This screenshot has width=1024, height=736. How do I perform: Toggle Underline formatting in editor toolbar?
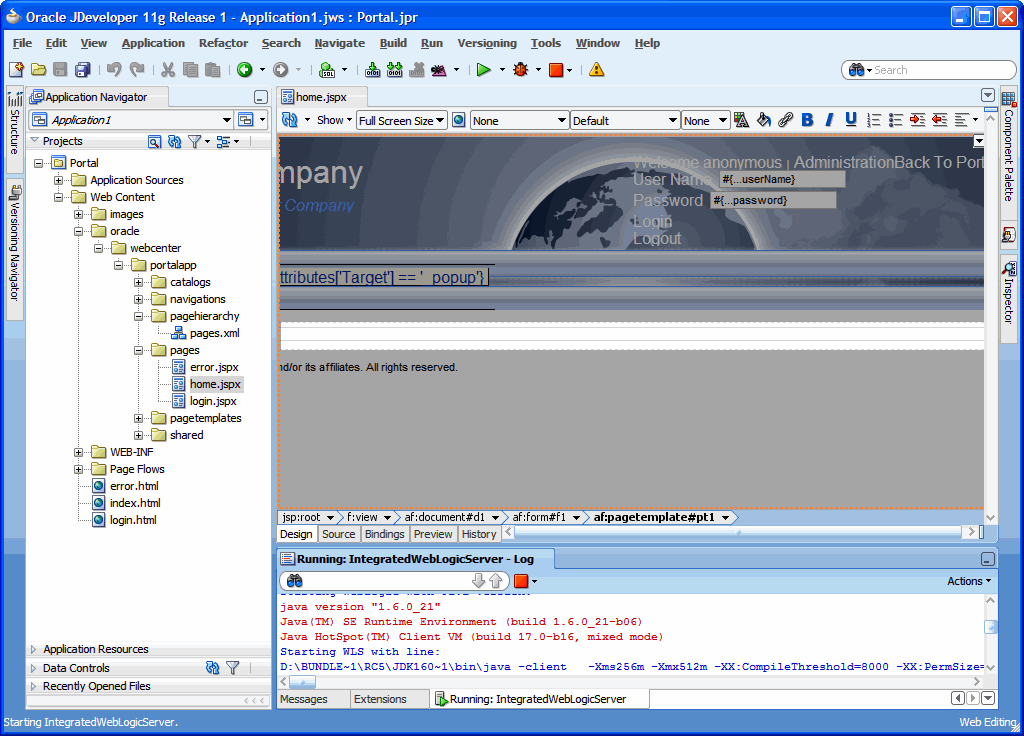click(x=851, y=120)
